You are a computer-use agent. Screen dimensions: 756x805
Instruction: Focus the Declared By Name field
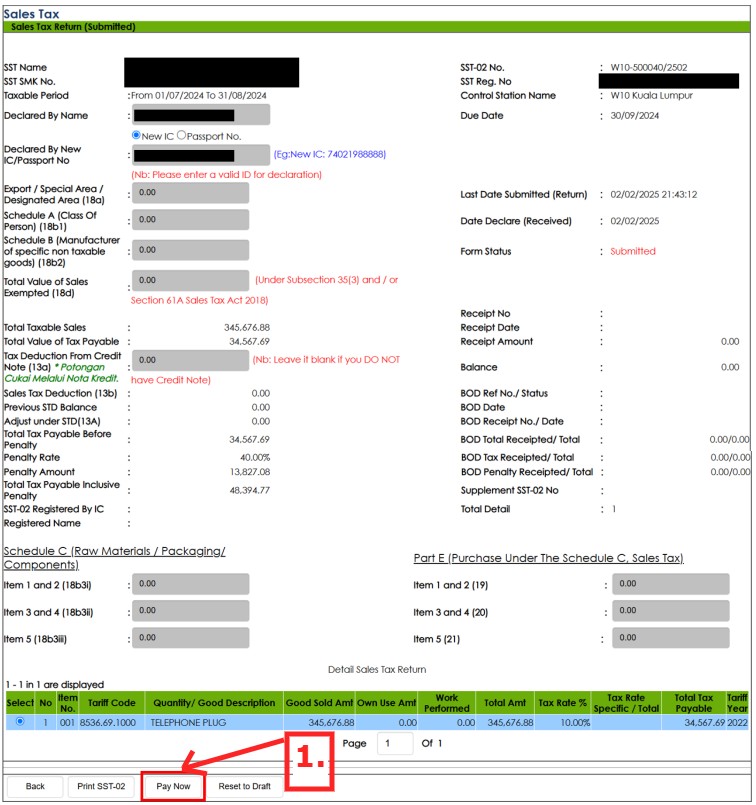200,115
